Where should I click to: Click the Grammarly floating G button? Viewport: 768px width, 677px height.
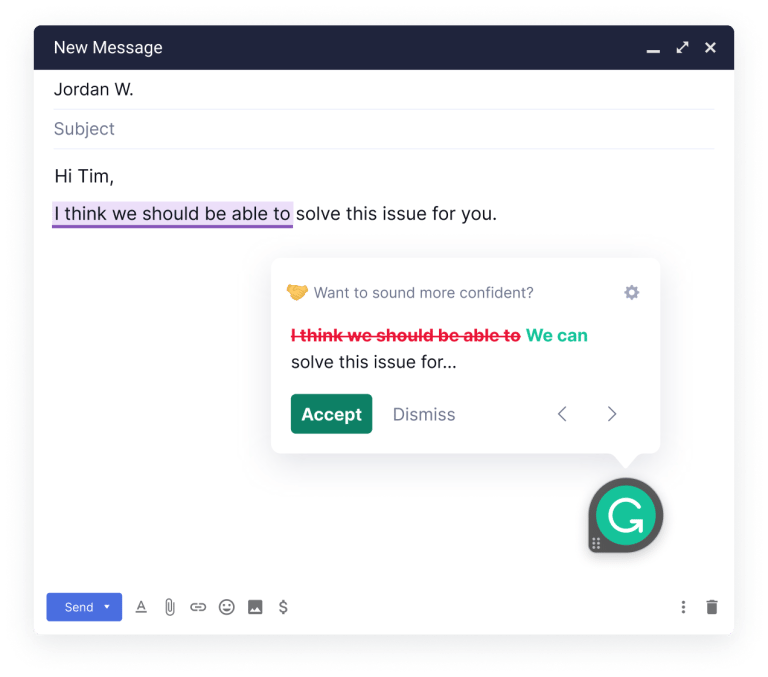(x=625, y=515)
